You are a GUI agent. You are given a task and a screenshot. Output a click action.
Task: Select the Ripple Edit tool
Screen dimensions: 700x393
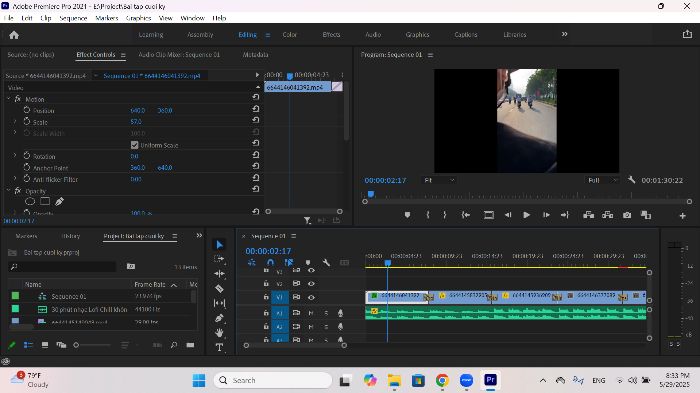(x=219, y=273)
